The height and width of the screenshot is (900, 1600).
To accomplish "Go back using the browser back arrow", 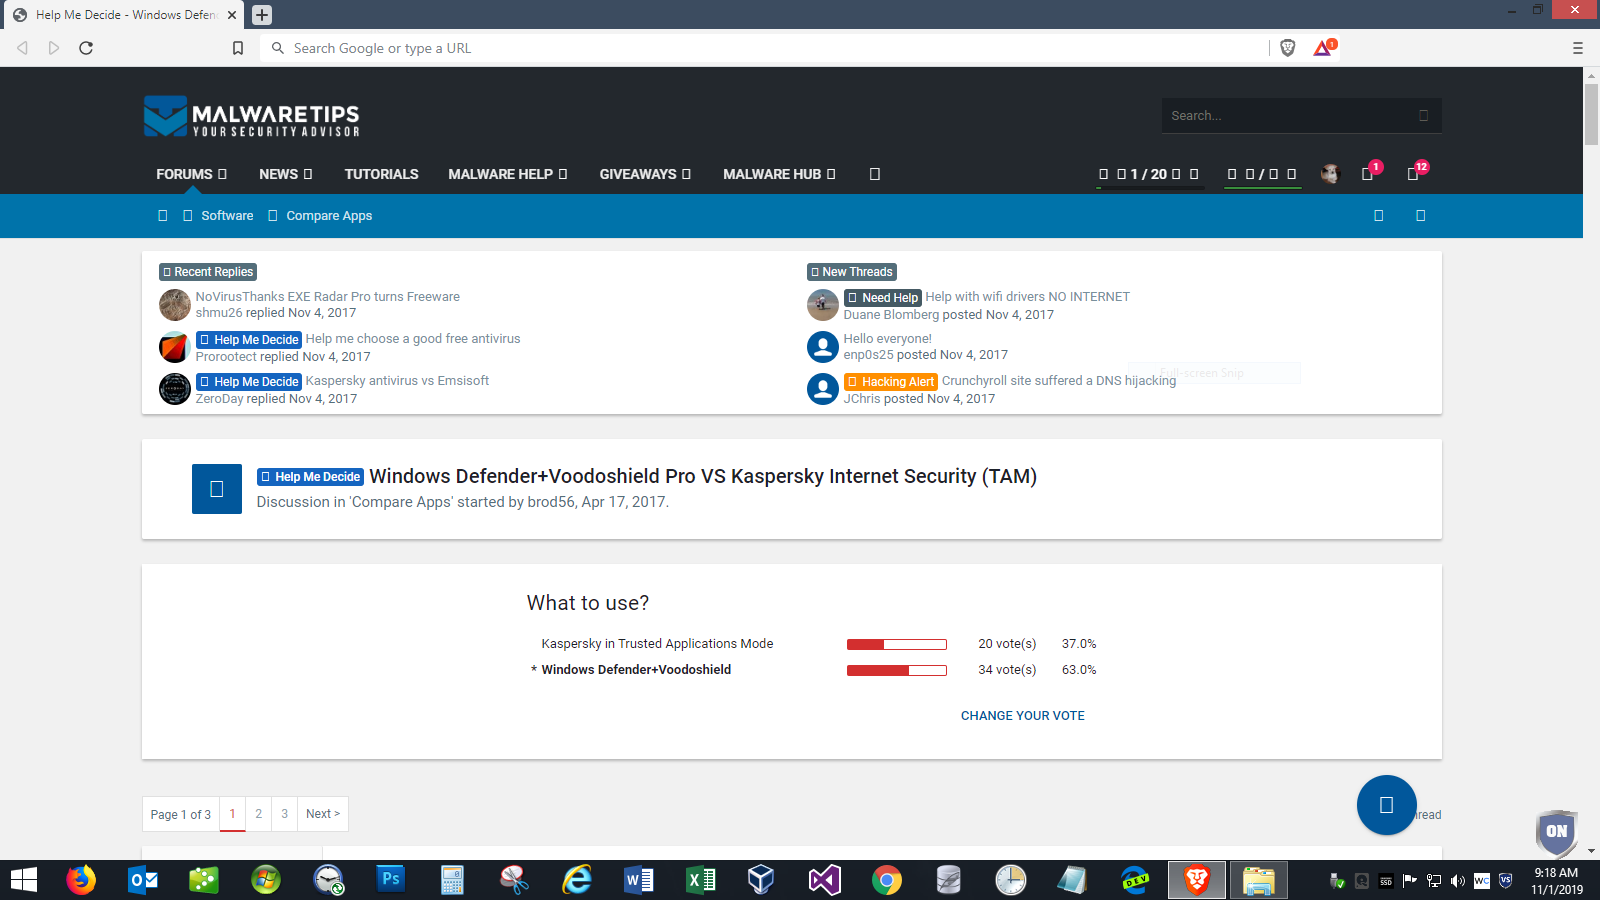I will 22,48.
